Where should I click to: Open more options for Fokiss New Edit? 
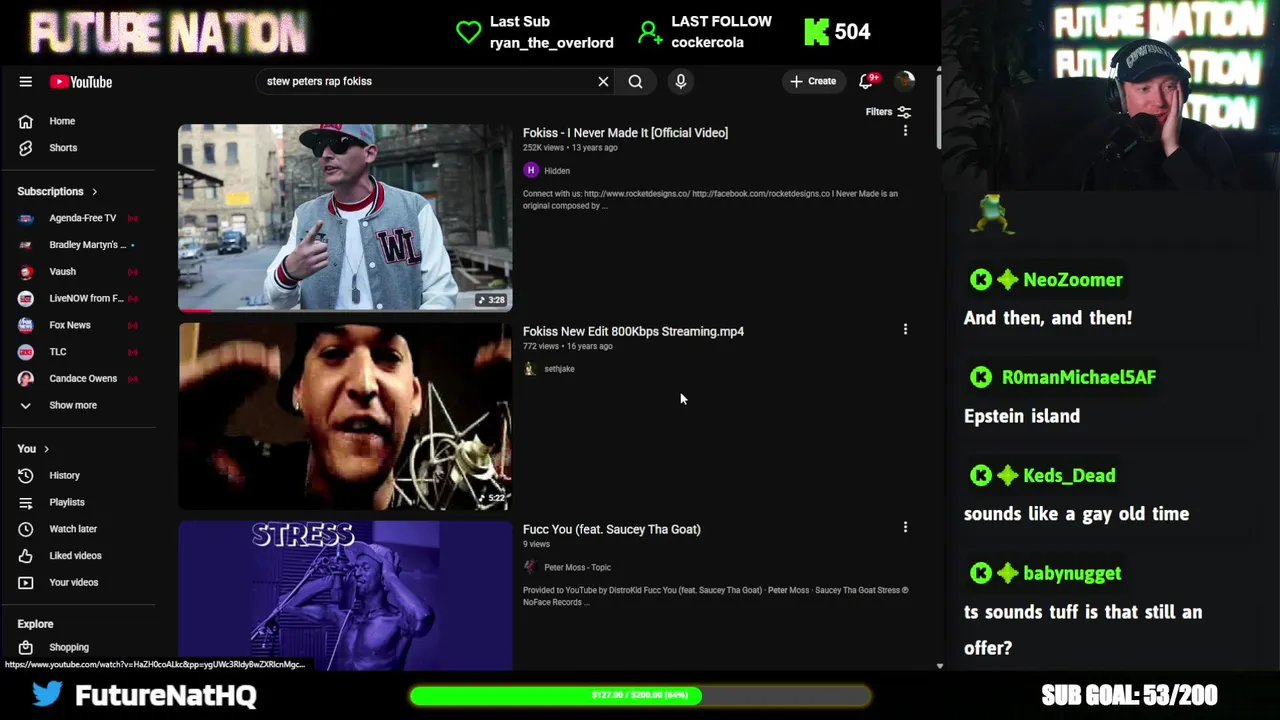[x=905, y=329]
